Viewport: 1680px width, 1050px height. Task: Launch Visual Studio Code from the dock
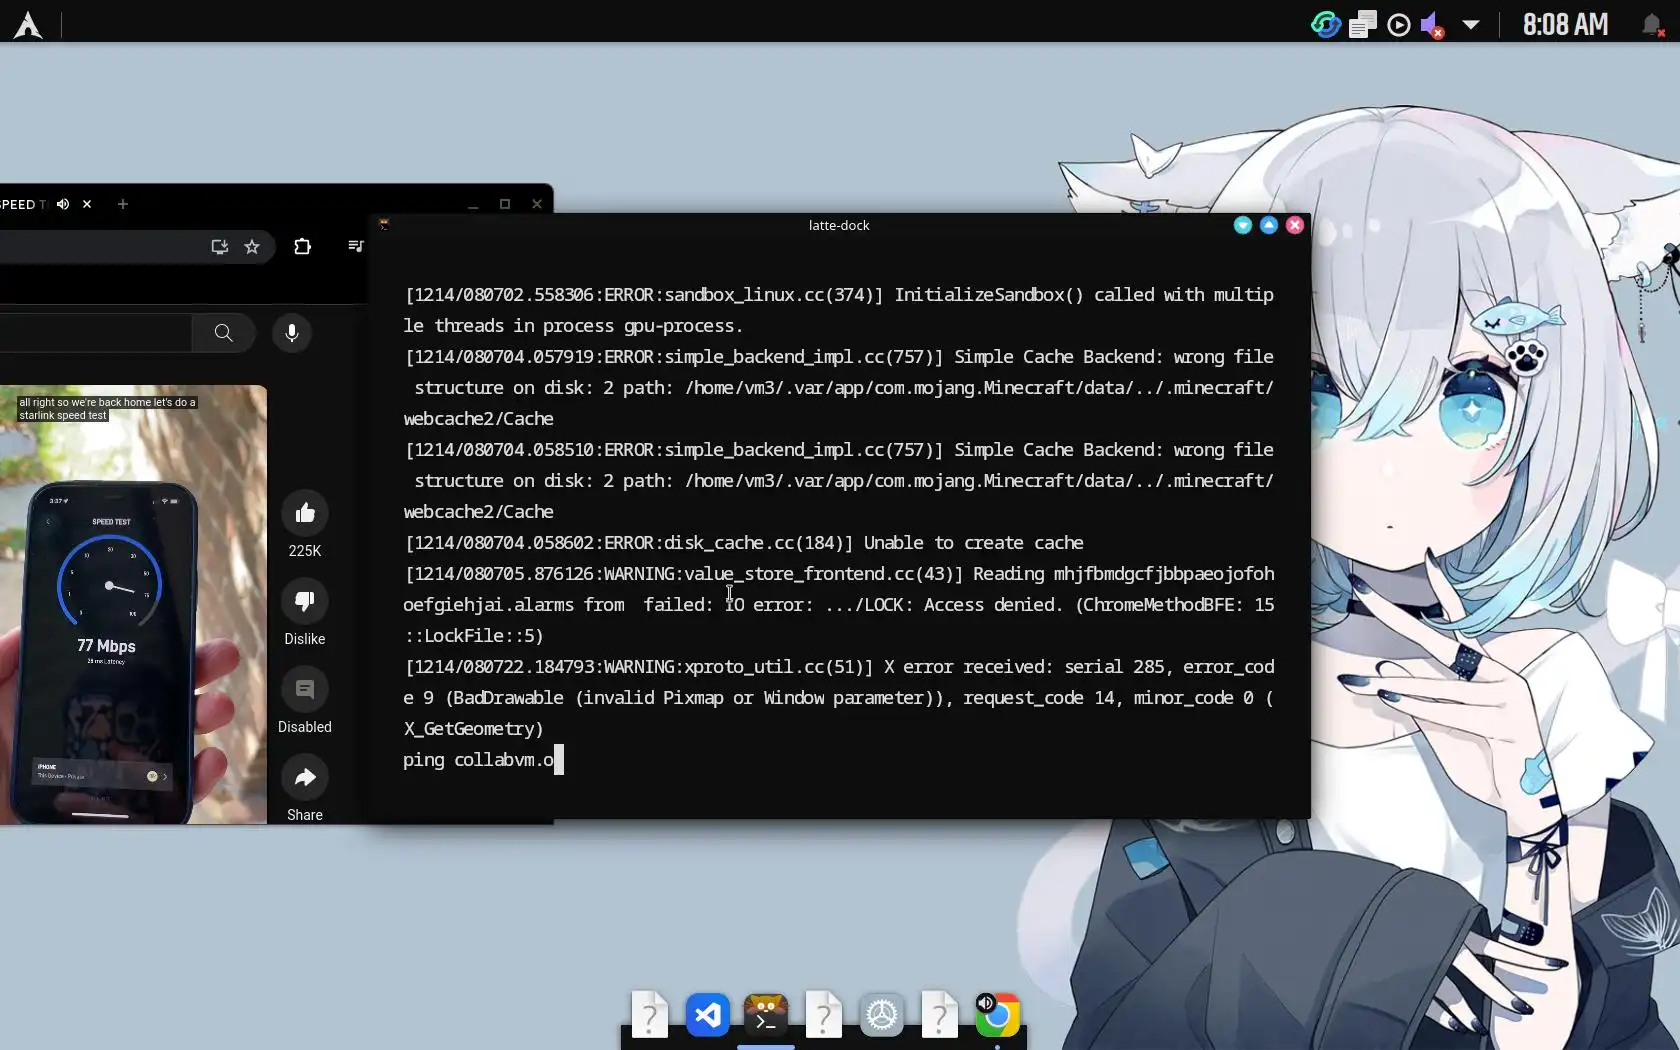pos(708,1015)
